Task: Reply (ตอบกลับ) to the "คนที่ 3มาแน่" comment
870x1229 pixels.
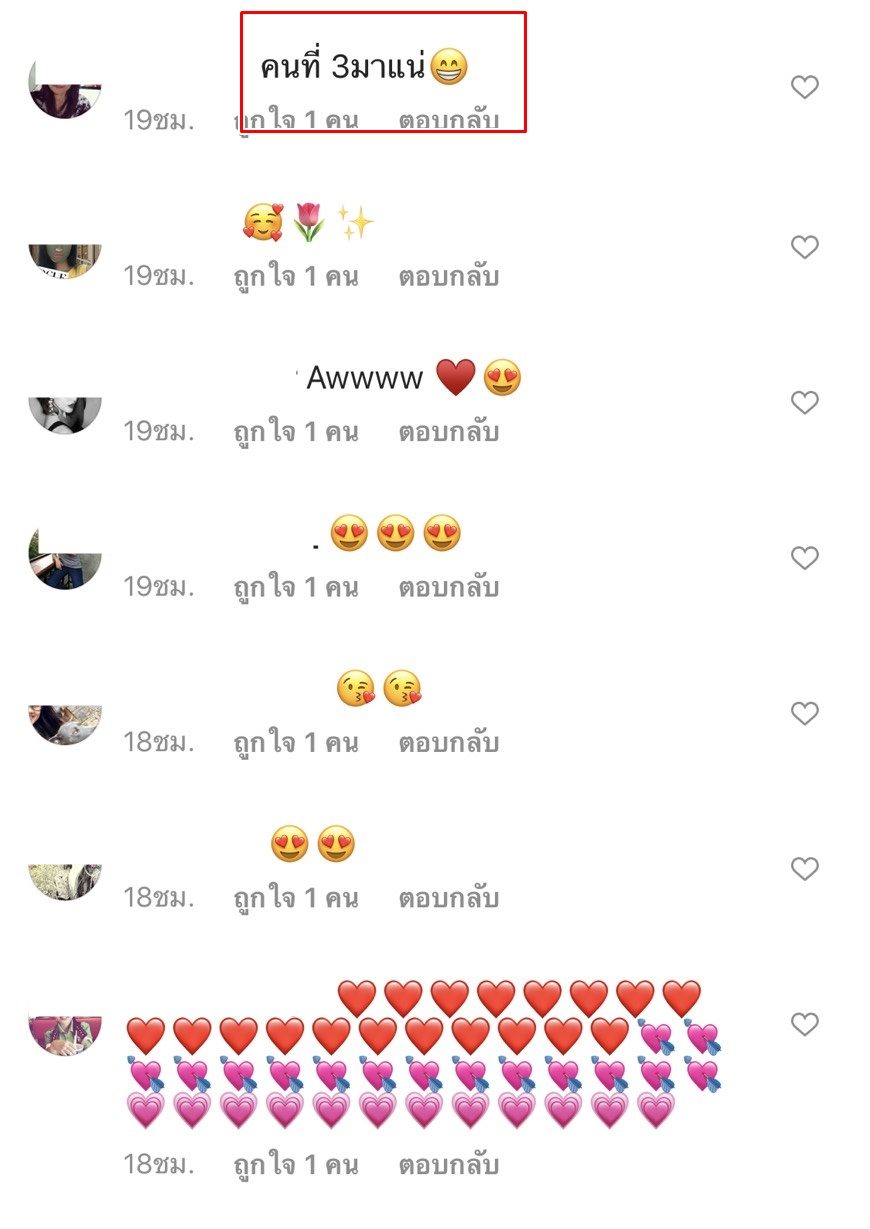Action: pyautogui.click(x=449, y=120)
